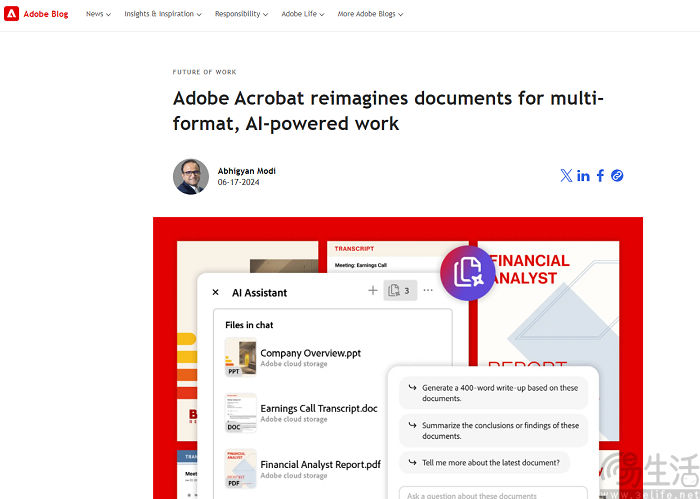Click the article headline text

388,111
